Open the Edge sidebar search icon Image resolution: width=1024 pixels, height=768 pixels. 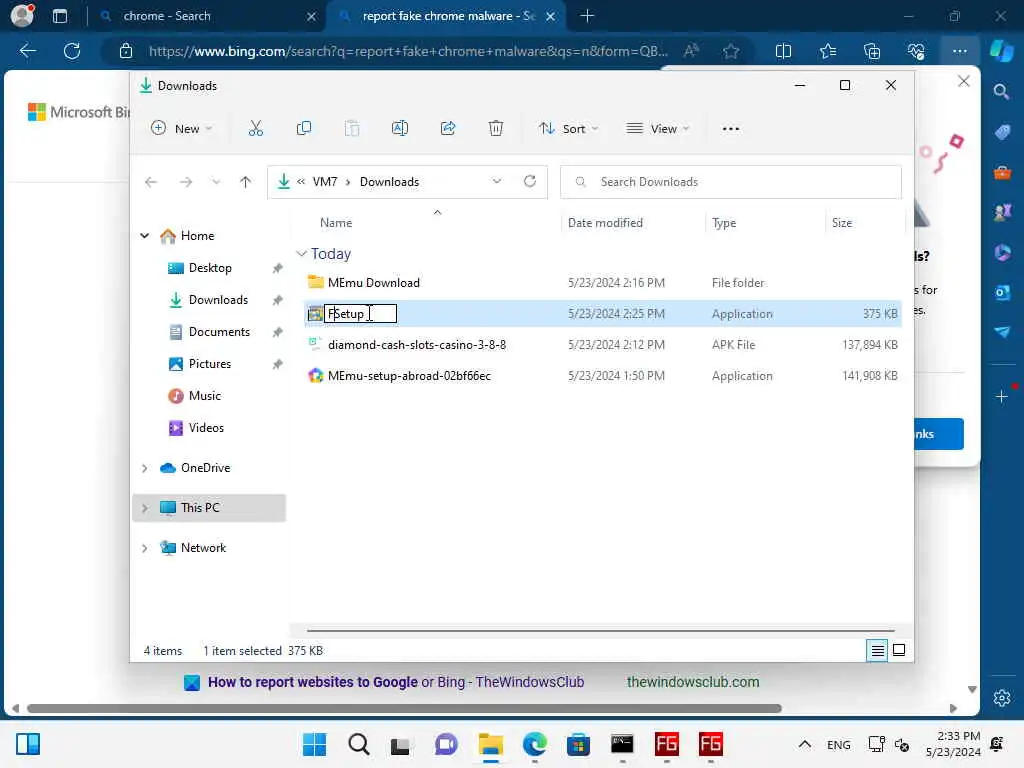(1002, 91)
